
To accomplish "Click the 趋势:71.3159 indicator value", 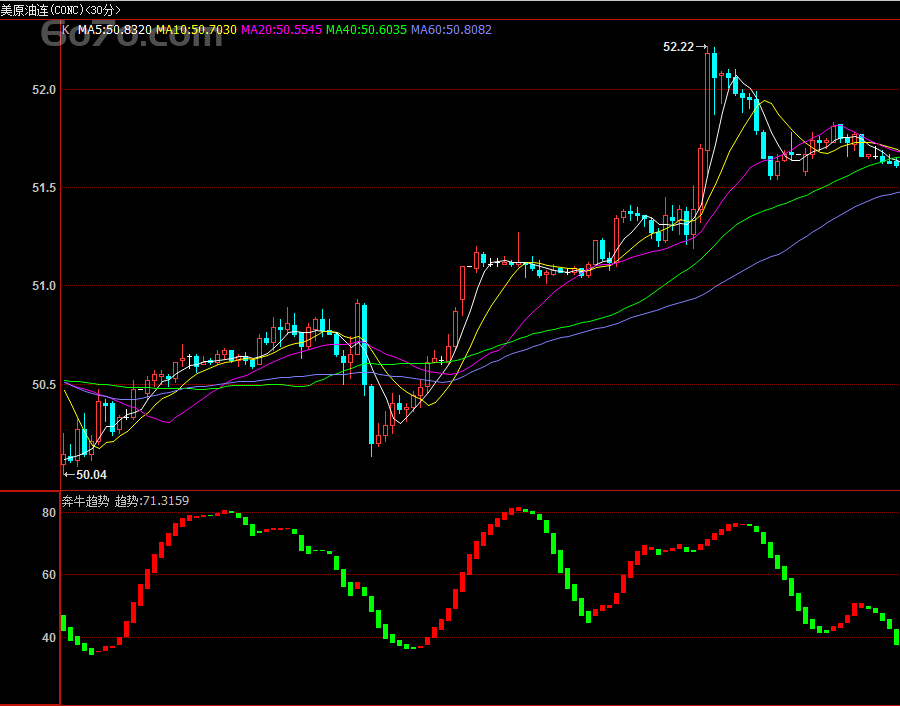I will click(152, 501).
